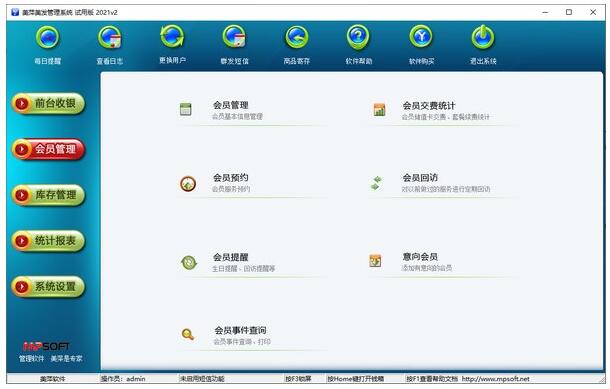This screenshot has height=389, width=610.
Task: Open the 会员事件查询 title link
Action: pyautogui.click(x=240, y=330)
